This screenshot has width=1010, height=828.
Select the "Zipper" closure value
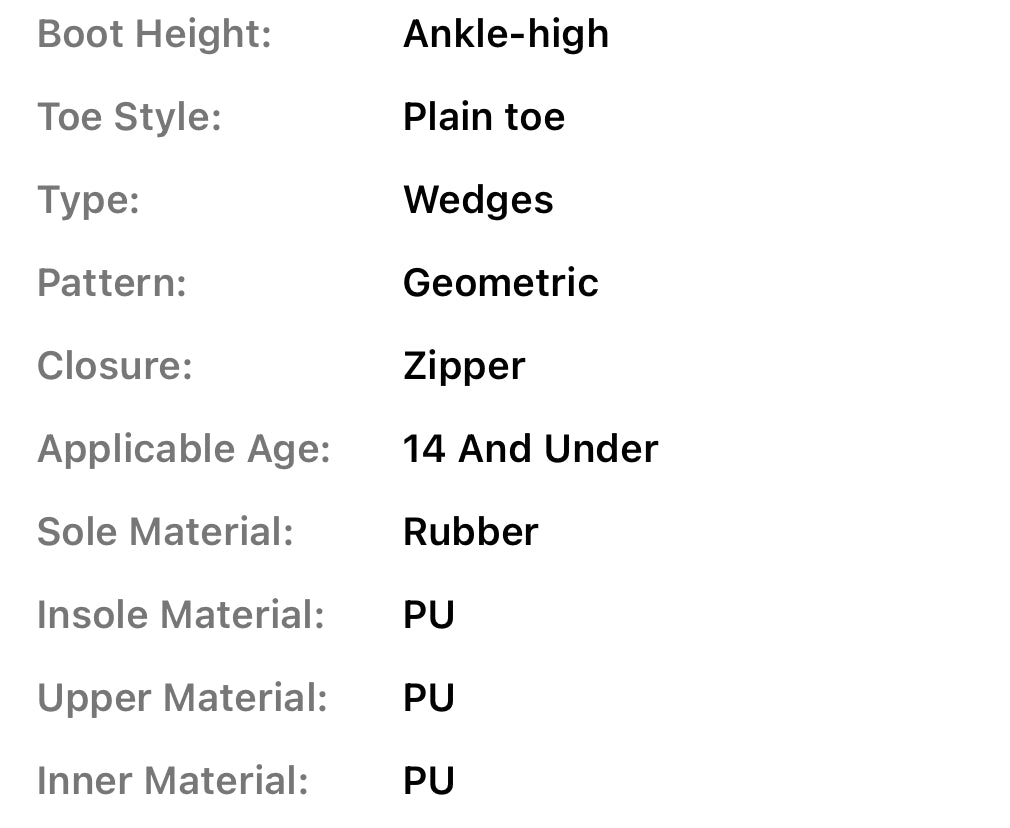coord(463,366)
